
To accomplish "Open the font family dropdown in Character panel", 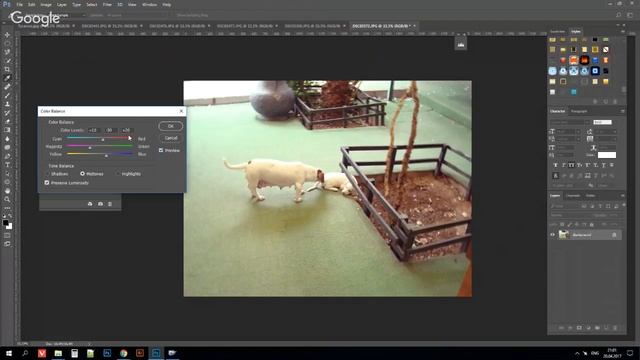I will point(570,122).
